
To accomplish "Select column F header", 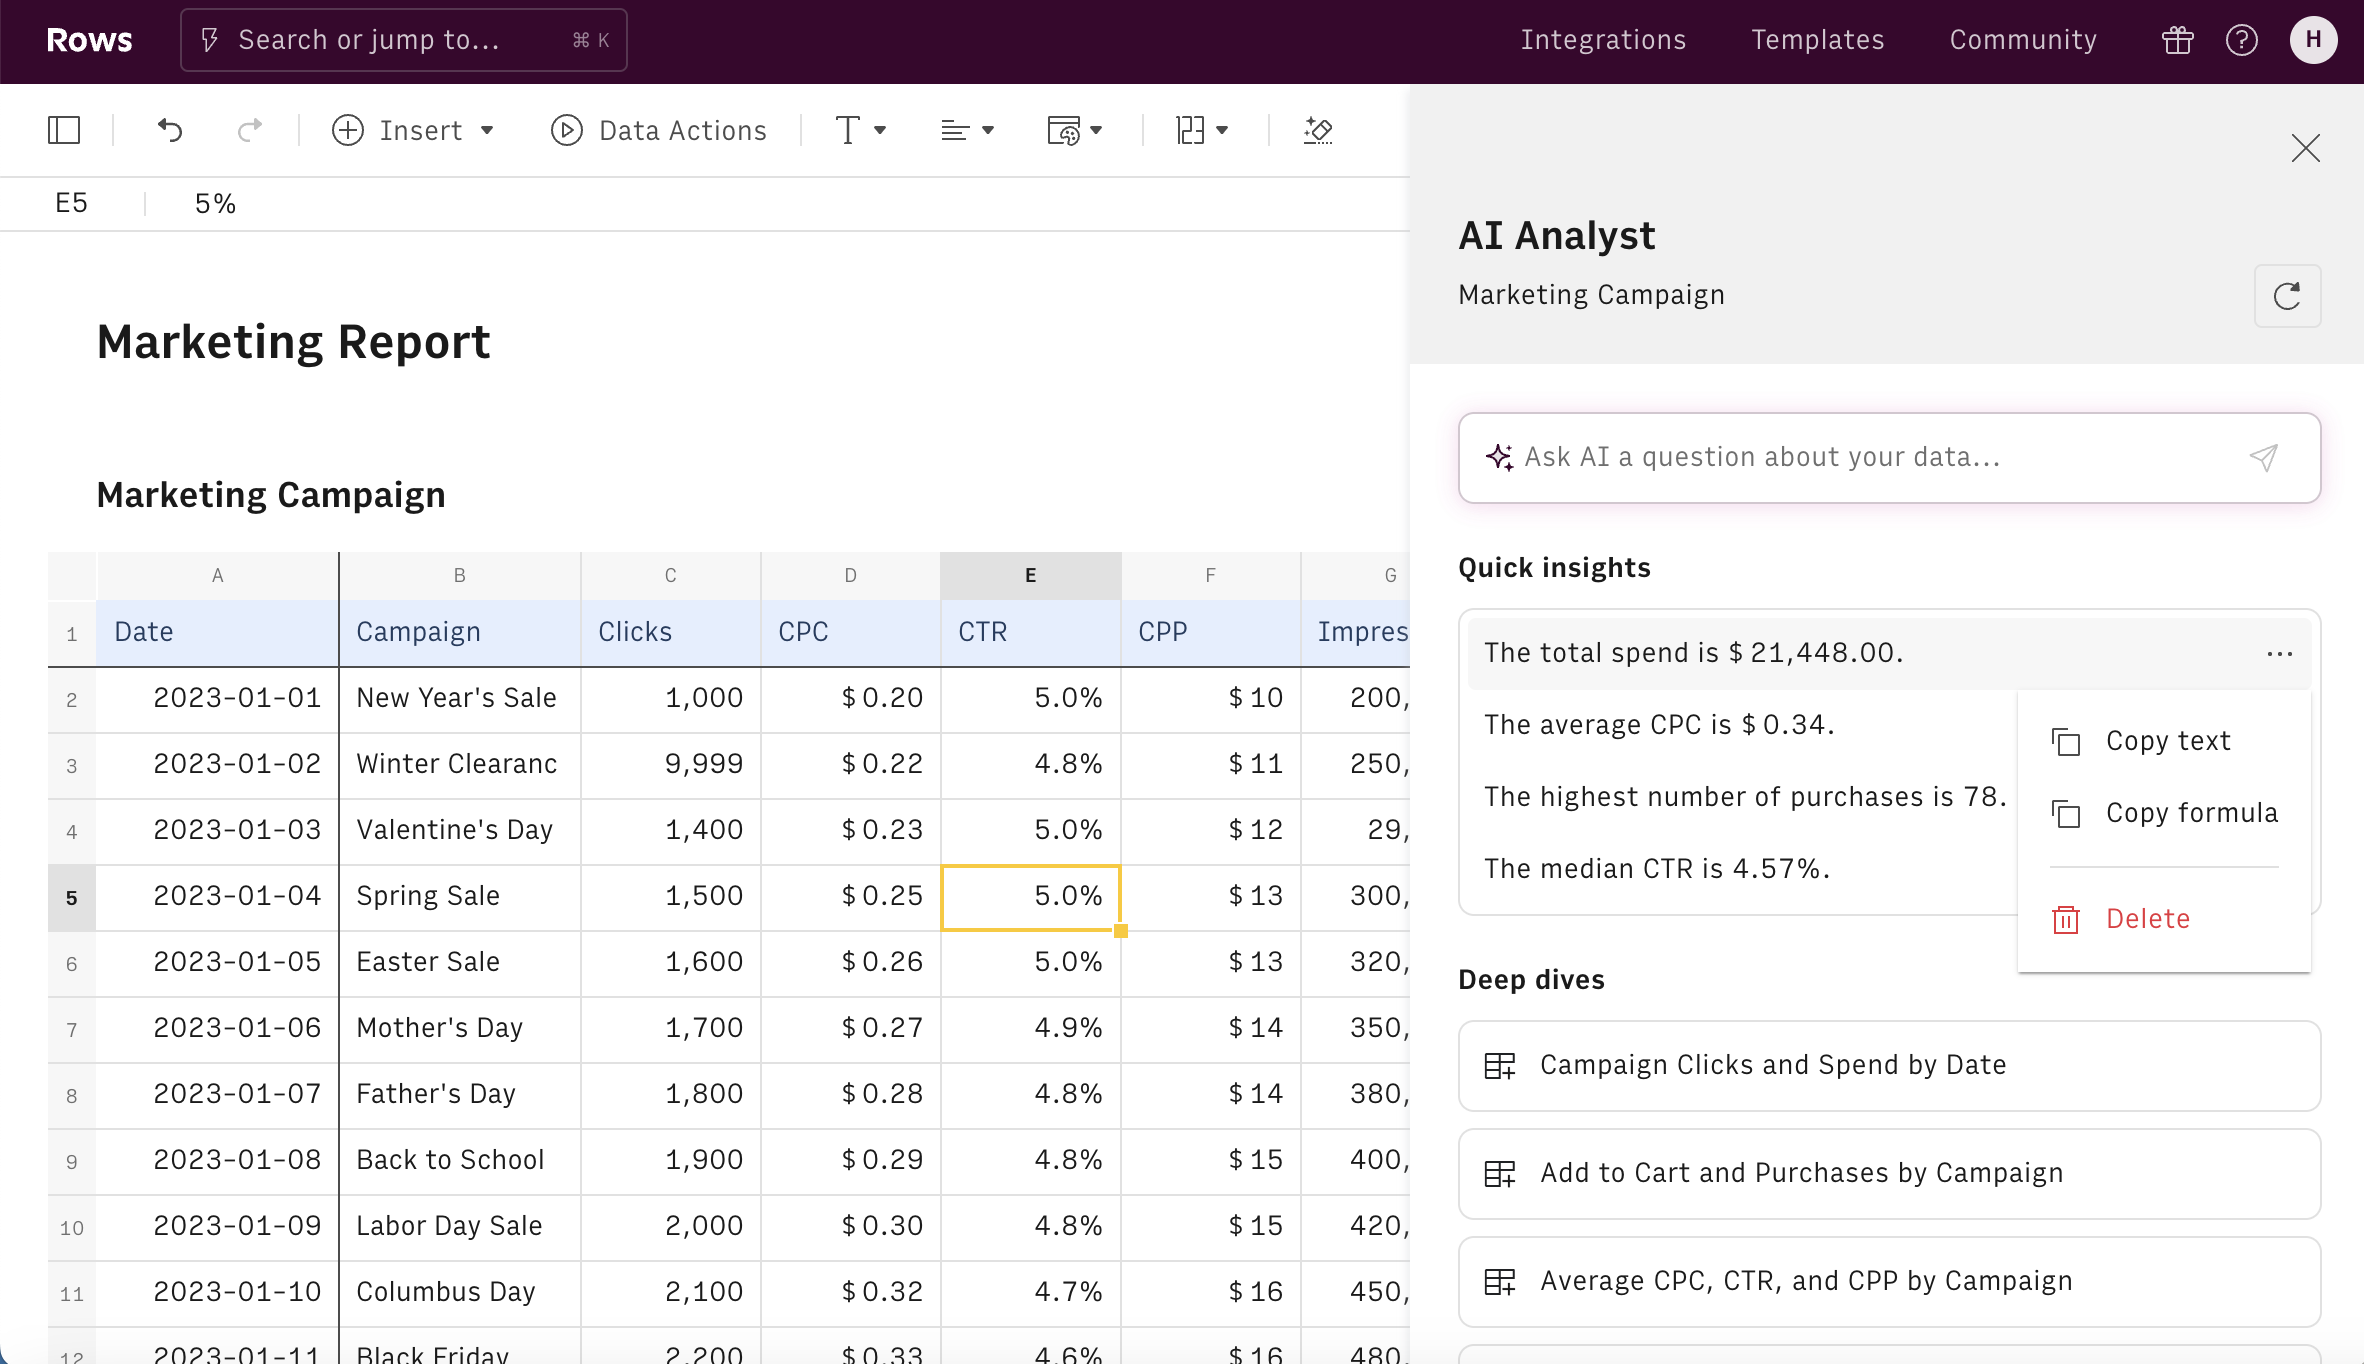I will [1211, 575].
